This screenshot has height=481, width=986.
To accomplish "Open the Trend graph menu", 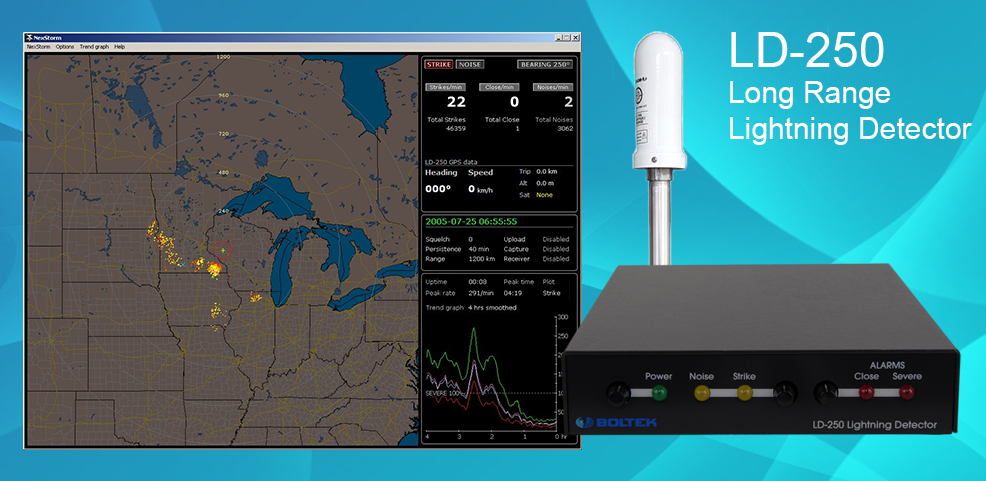I will coord(94,47).
